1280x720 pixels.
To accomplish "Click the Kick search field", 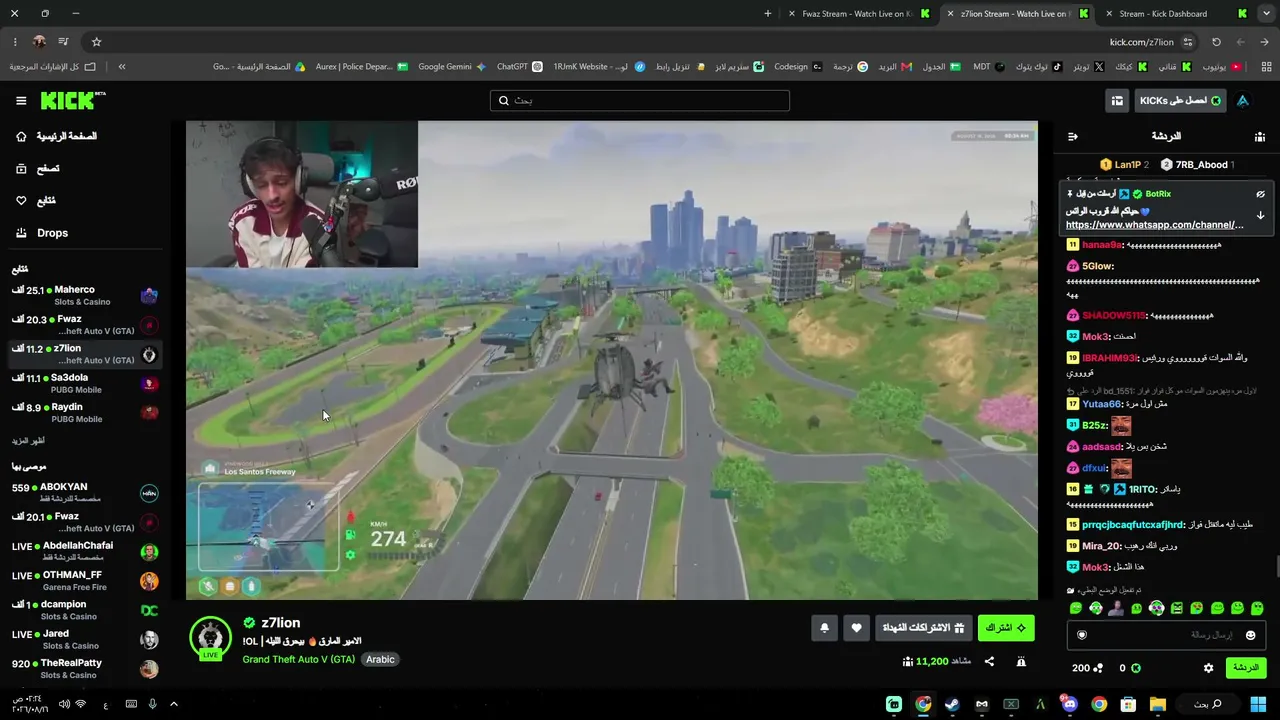I will pos(640,100).
